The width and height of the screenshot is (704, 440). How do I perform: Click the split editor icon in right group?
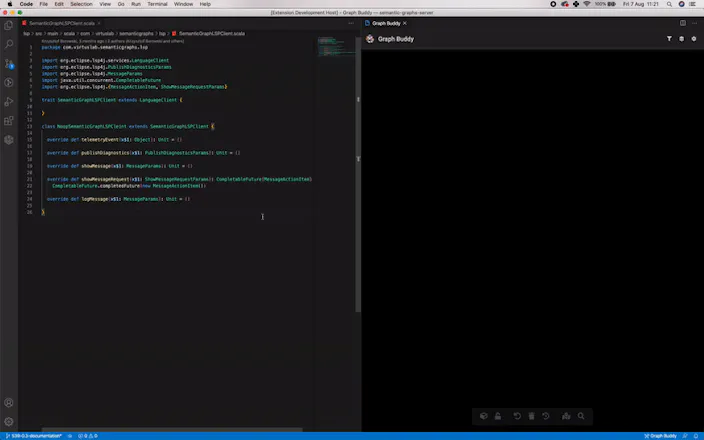coord(682,23)
